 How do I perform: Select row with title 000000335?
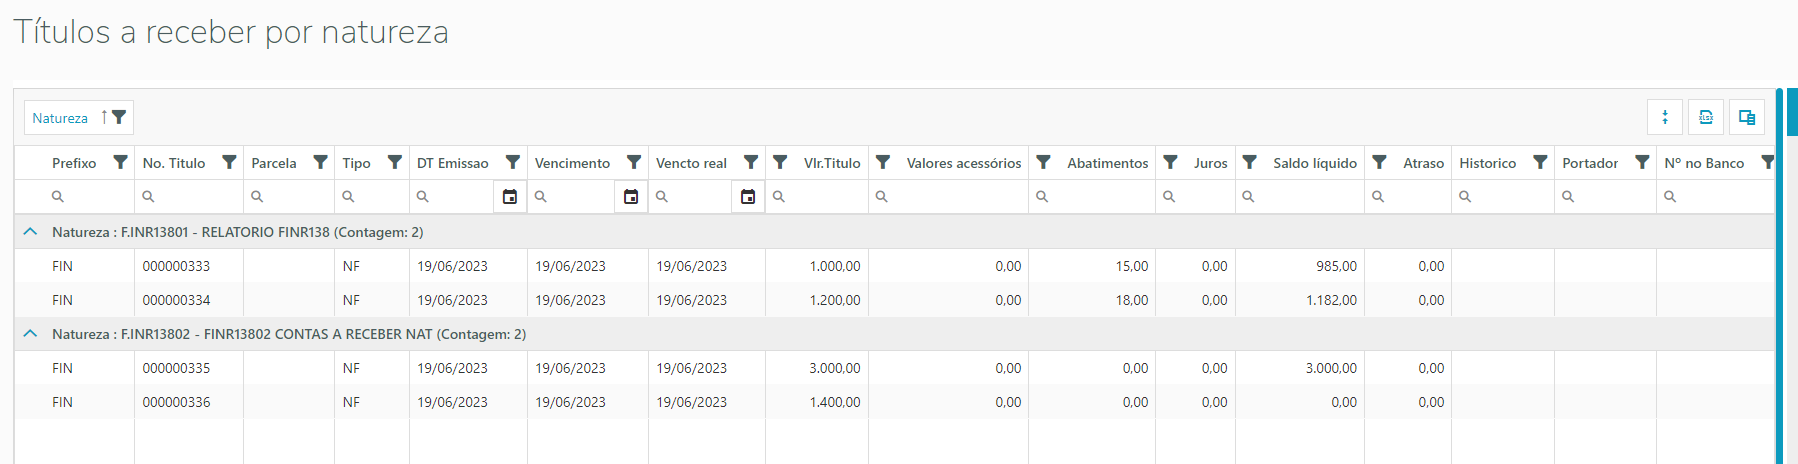pyautogui.click(x=176, y=368)
